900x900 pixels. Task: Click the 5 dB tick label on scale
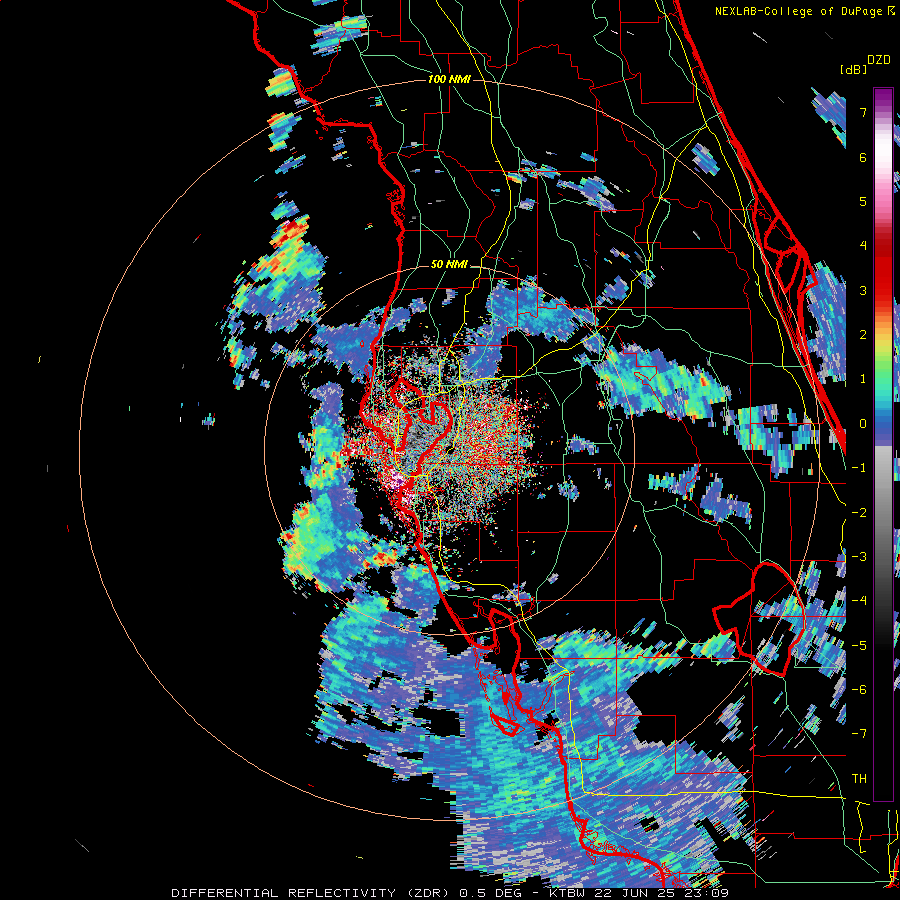pyautogui.click(x=863, y=201)
